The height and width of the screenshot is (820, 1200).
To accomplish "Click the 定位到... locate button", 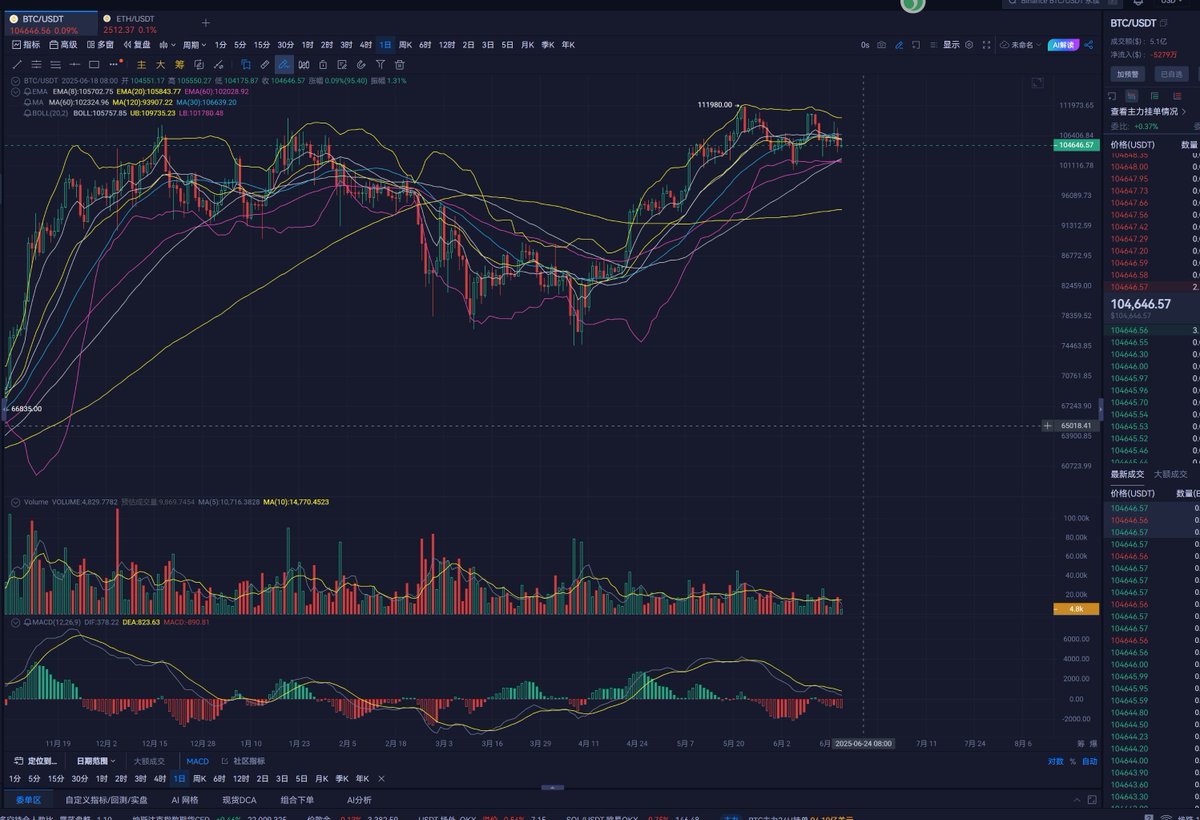I will [x=37, y=761].
